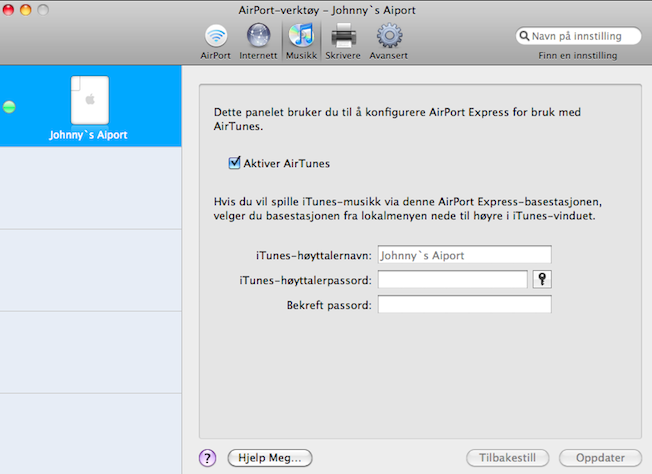Switch to the Internett toolbar pane
Image resolution: width=652 pixels, height=474 pixels.
(x=258, y=42)
